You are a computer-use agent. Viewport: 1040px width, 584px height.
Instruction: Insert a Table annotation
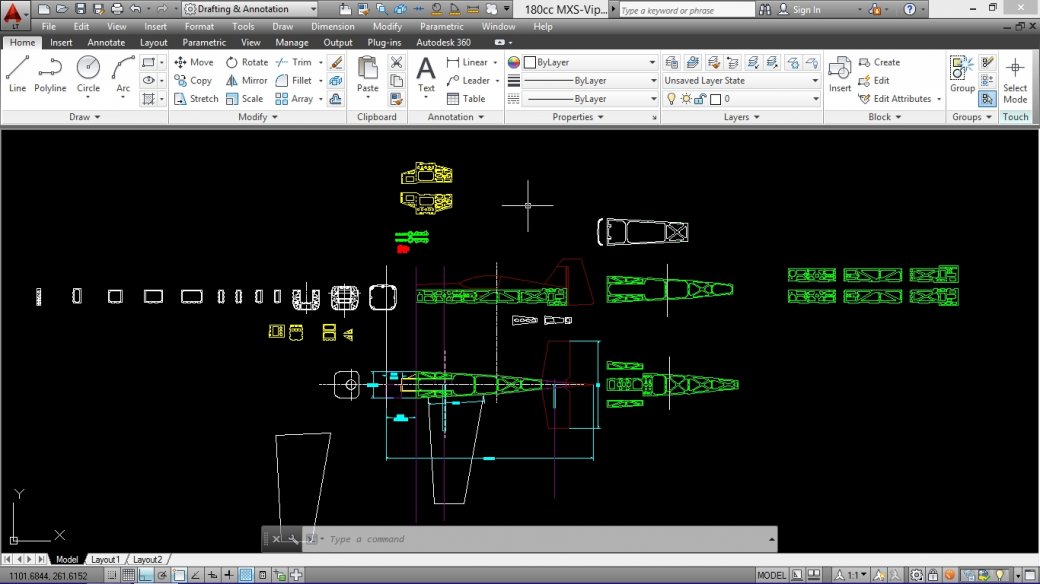click(x=466, y=99)
